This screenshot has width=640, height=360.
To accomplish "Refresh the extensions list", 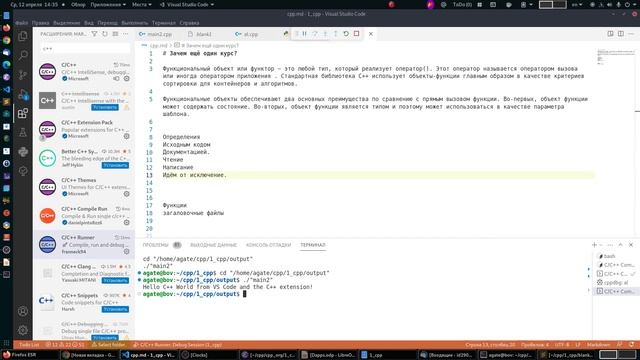I will click(105, 34).
